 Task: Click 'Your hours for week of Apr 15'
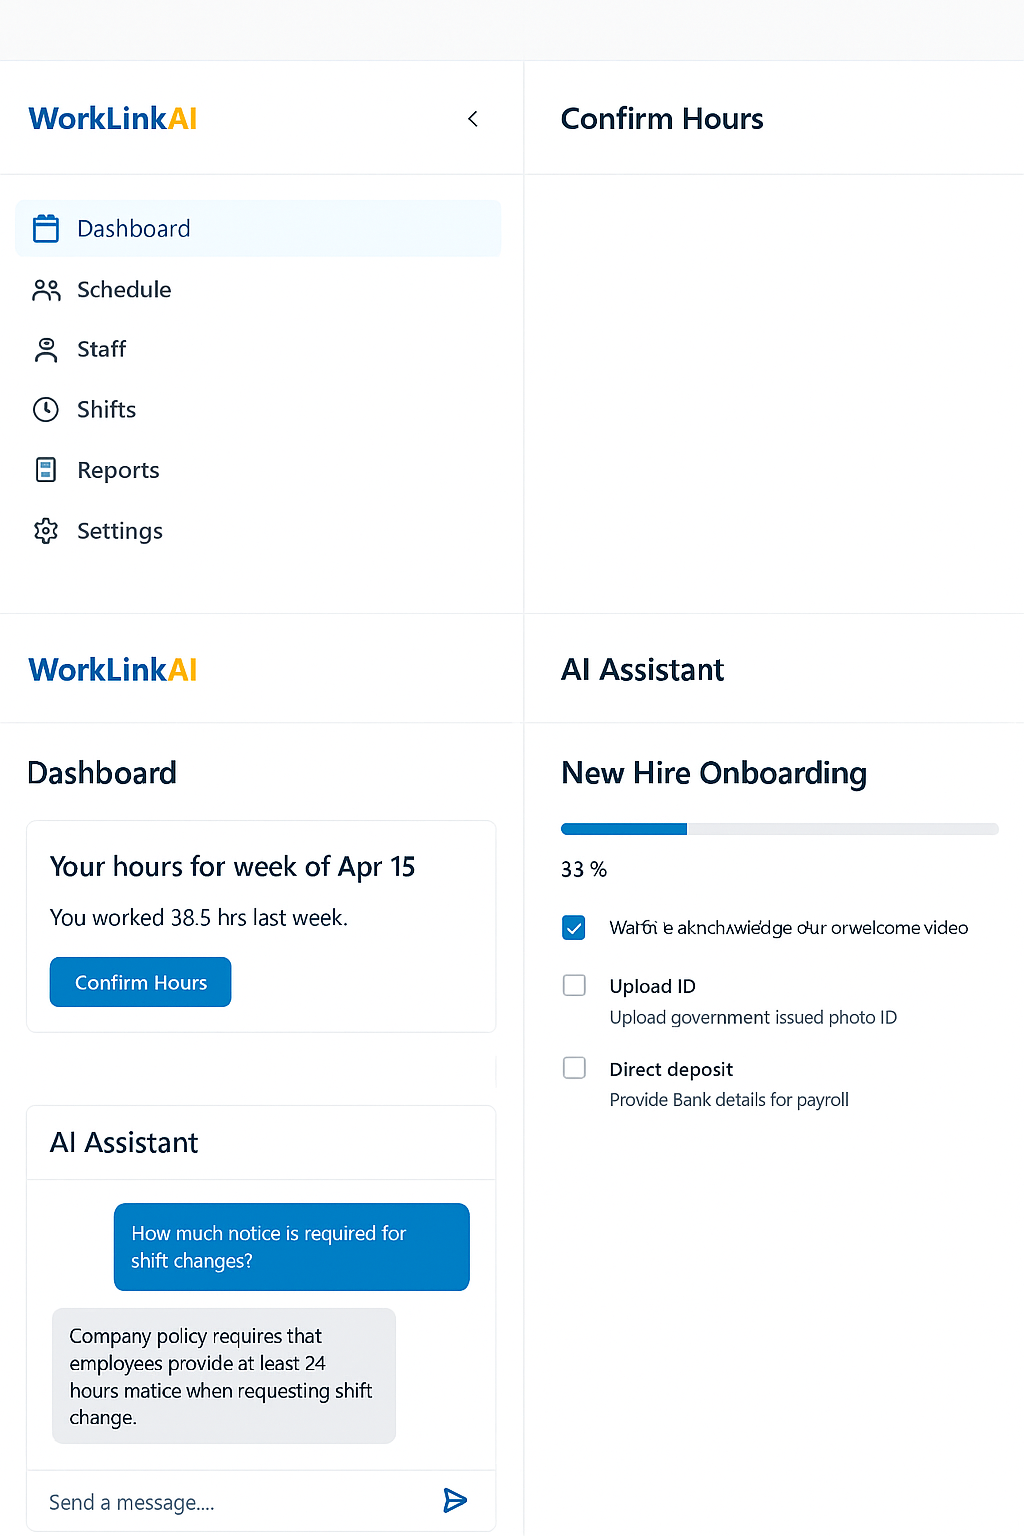232,867
